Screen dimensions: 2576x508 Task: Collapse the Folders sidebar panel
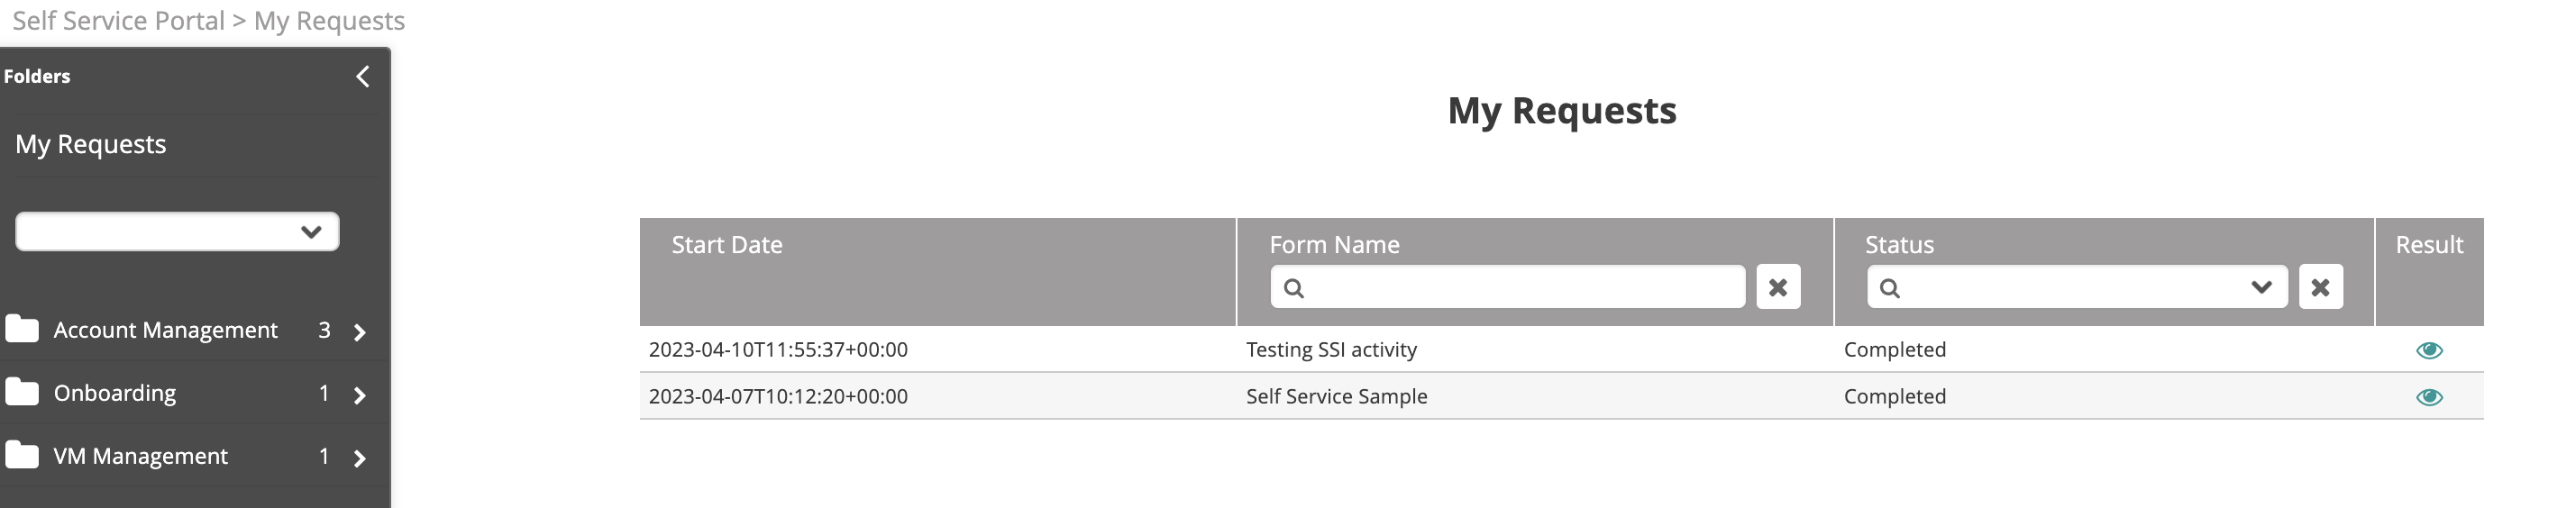pos(363,76)
